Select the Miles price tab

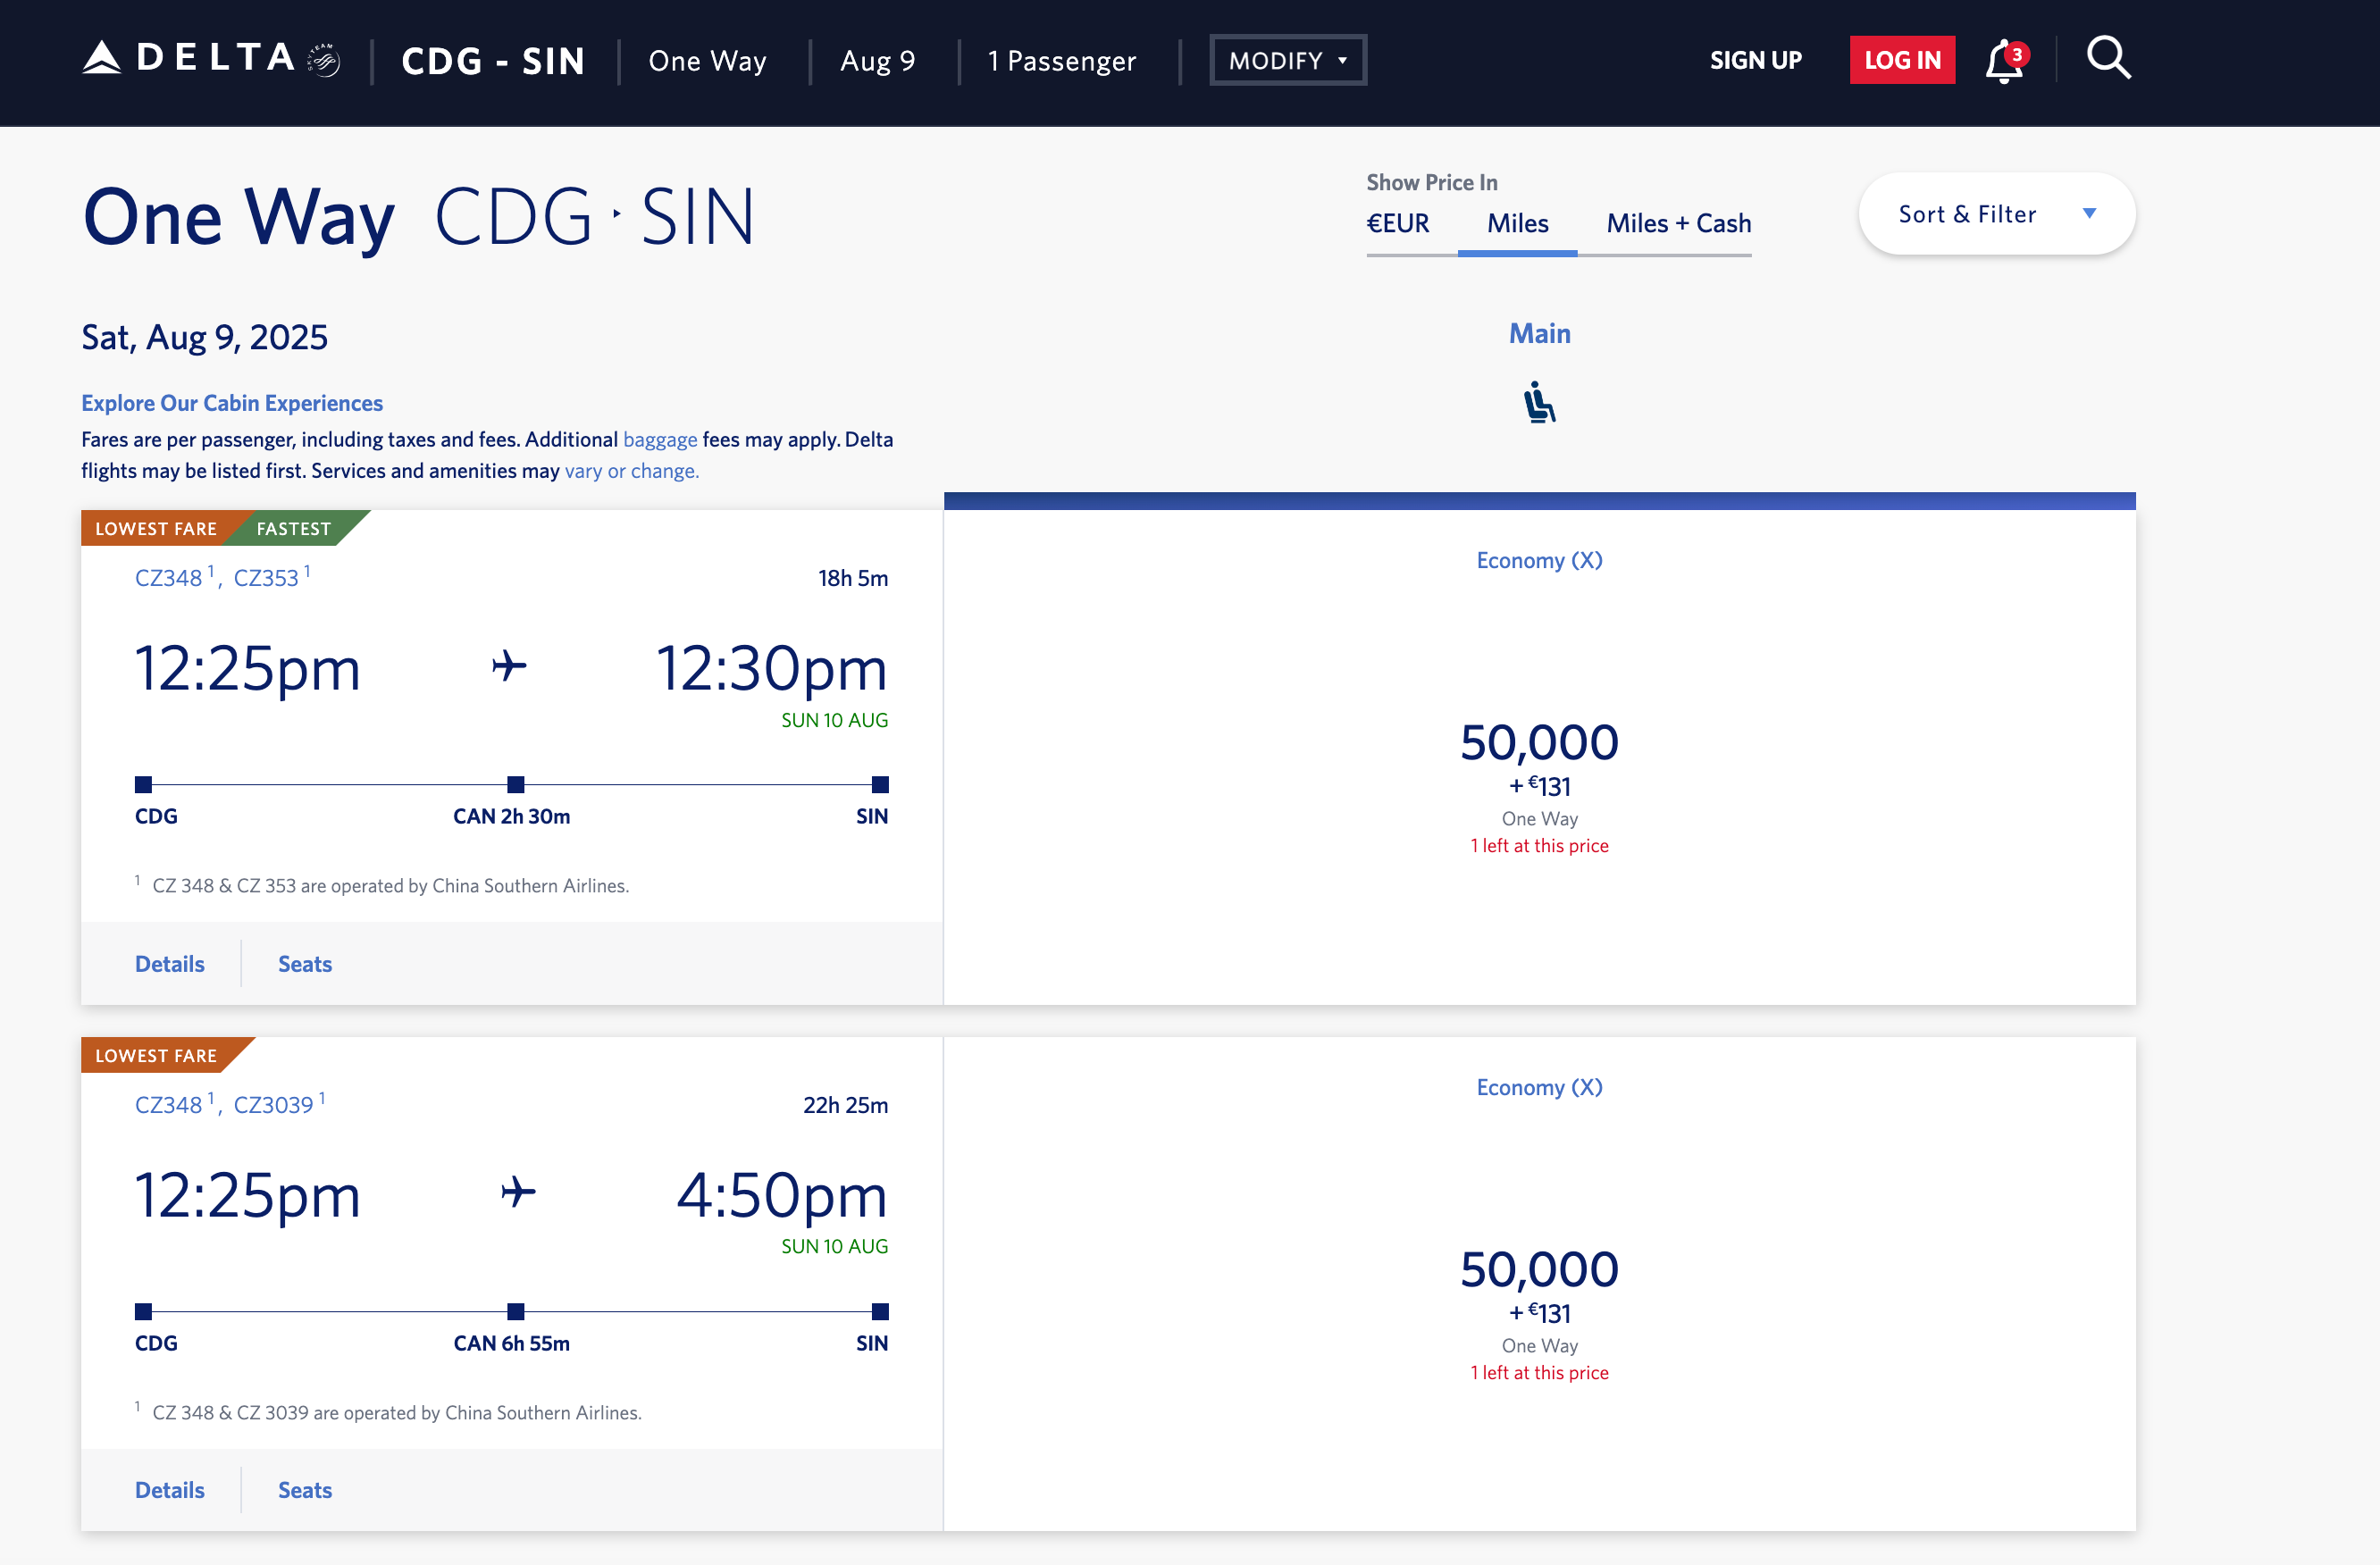tap(1517, 223)
